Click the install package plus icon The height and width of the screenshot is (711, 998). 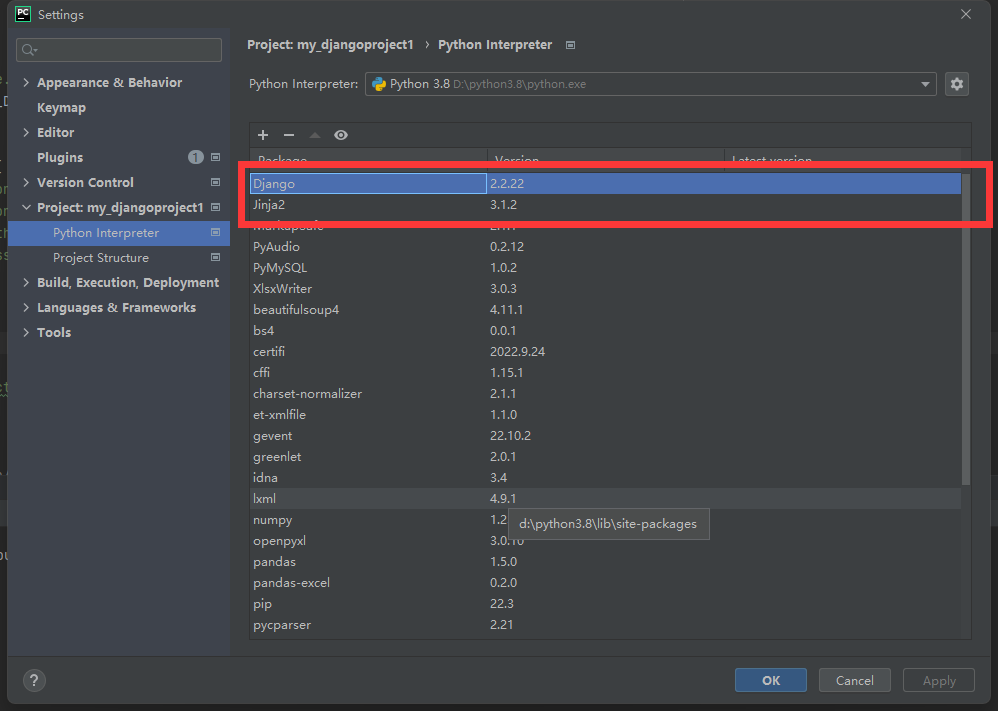click(263, 135)
